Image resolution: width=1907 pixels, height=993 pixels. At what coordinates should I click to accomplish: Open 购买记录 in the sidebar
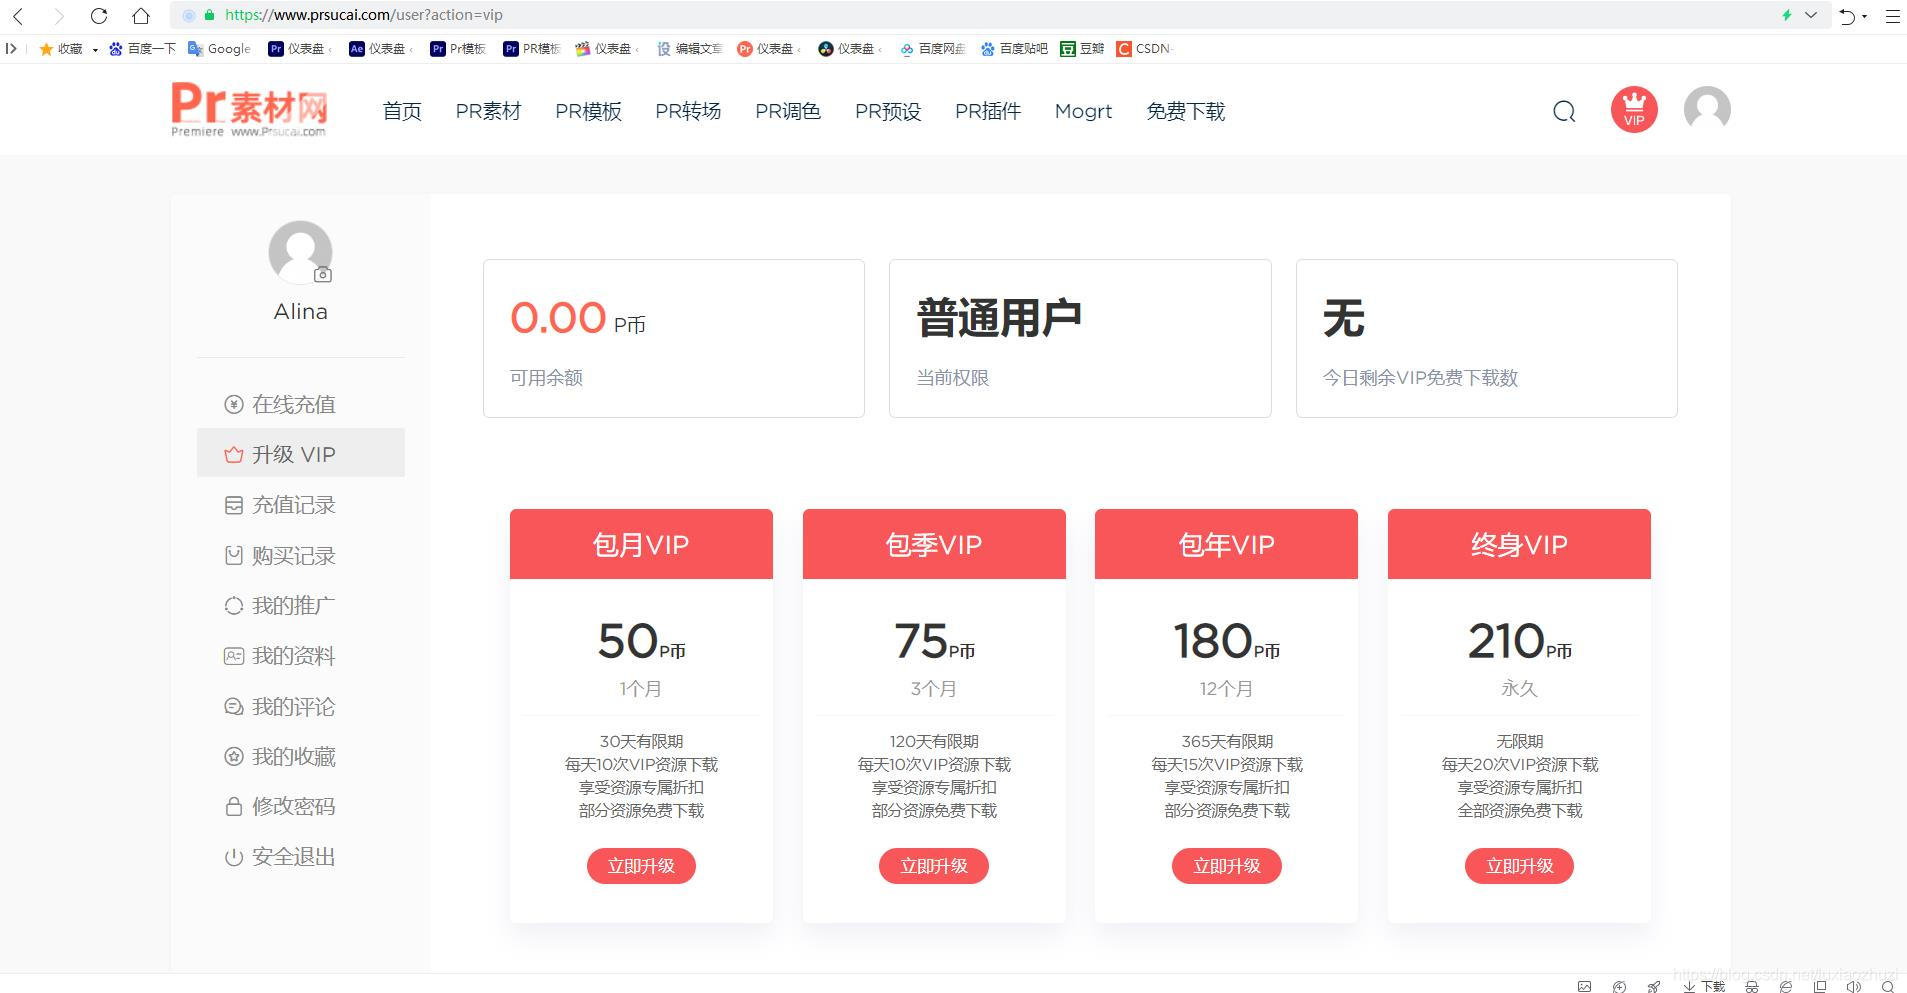coord(301,555)
